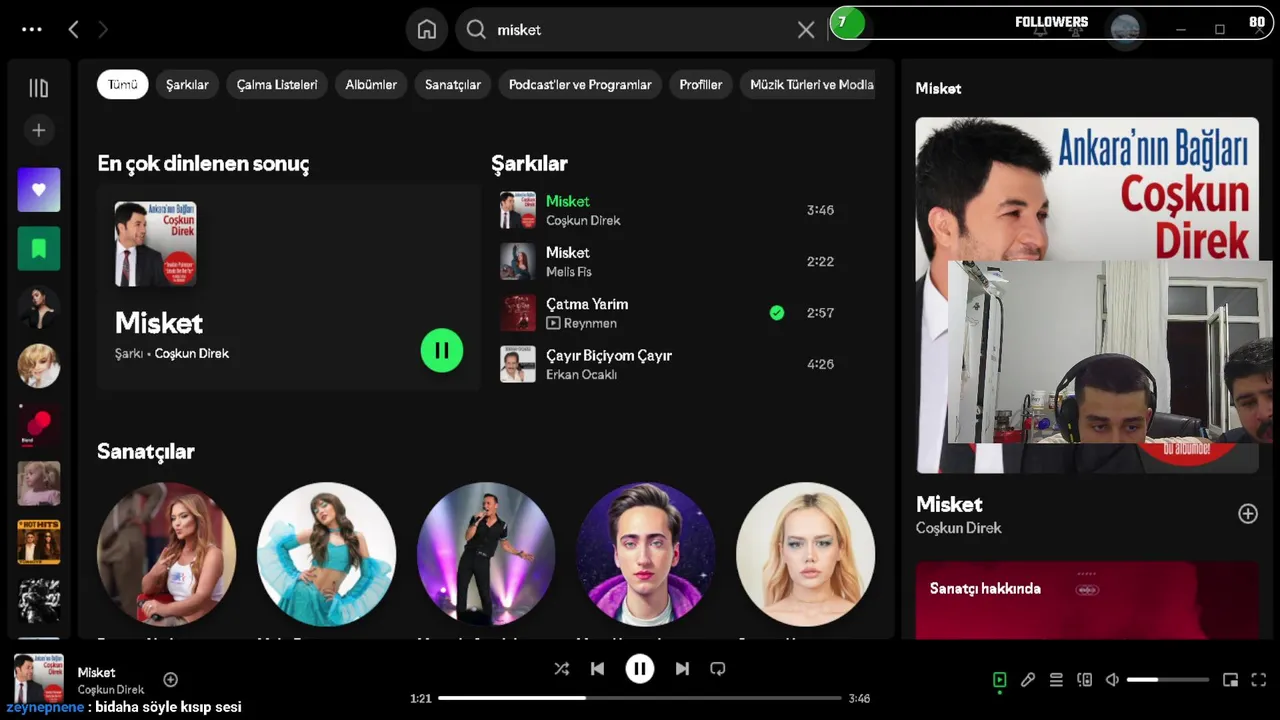Filter results by Albümler

[x=371, y=85]
